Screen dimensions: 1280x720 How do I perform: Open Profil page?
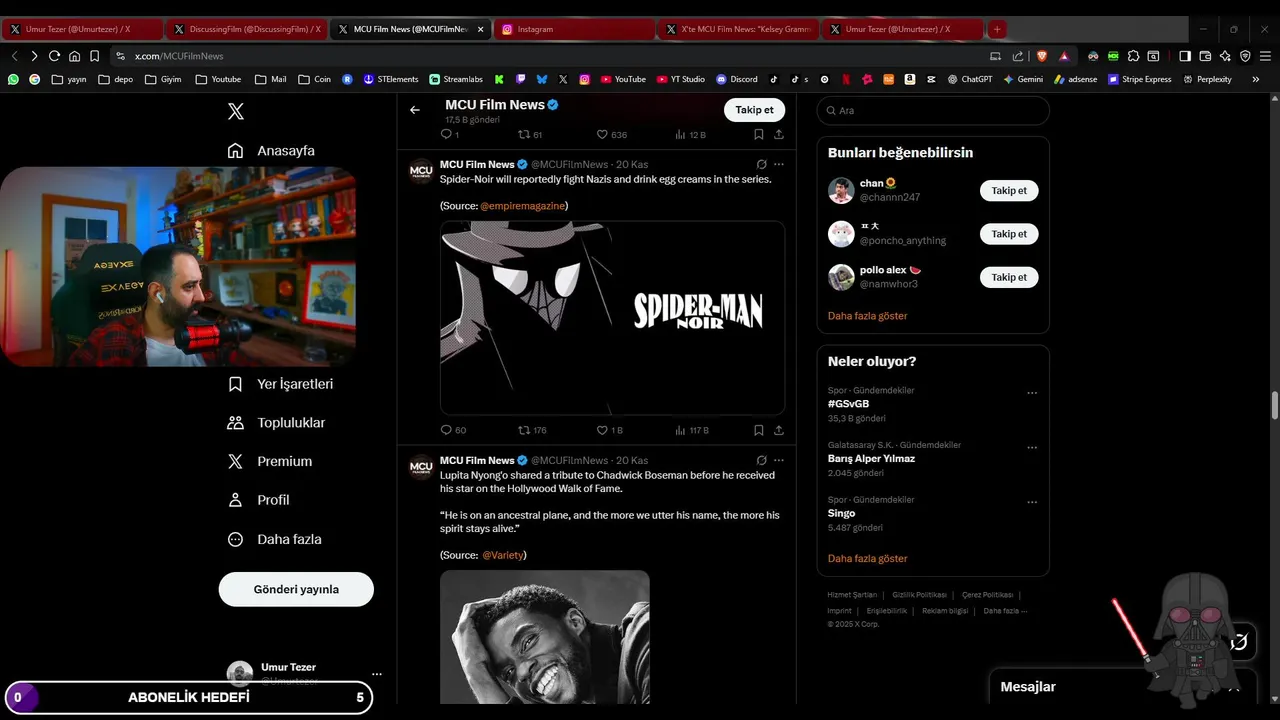258,500
